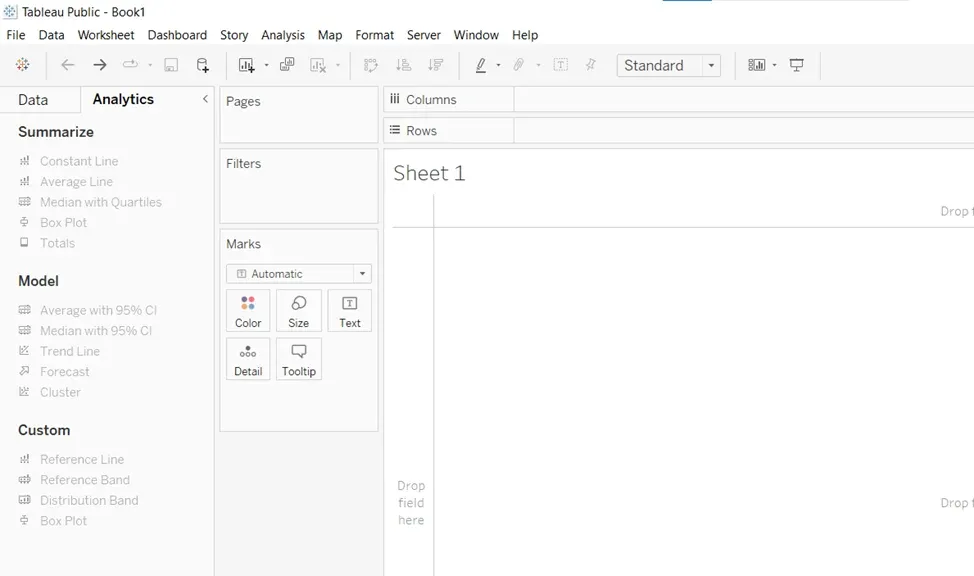Viewport: 974px width, 576px height.
Task: Open the new worksheet dropdown arrow
Action: [x=266, y=66]
